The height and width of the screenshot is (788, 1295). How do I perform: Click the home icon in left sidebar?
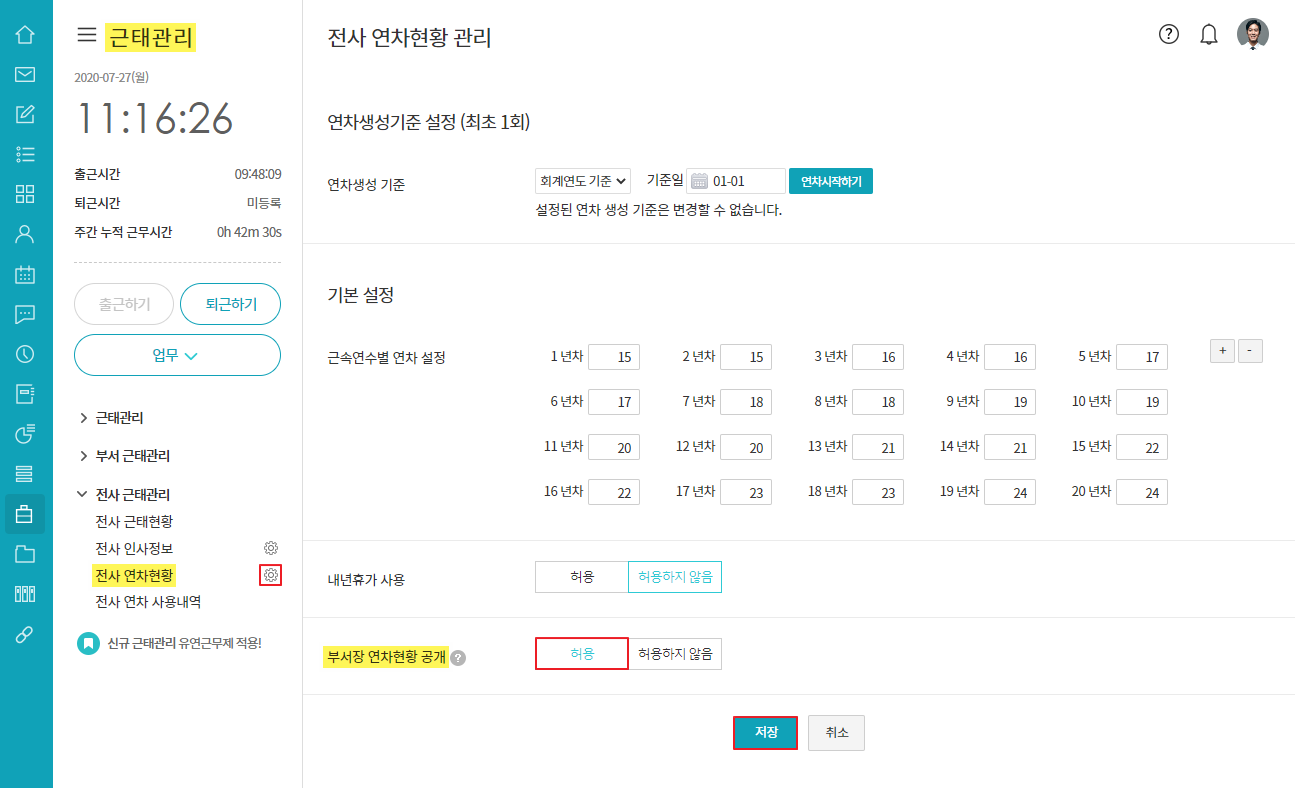coord(25,35)
